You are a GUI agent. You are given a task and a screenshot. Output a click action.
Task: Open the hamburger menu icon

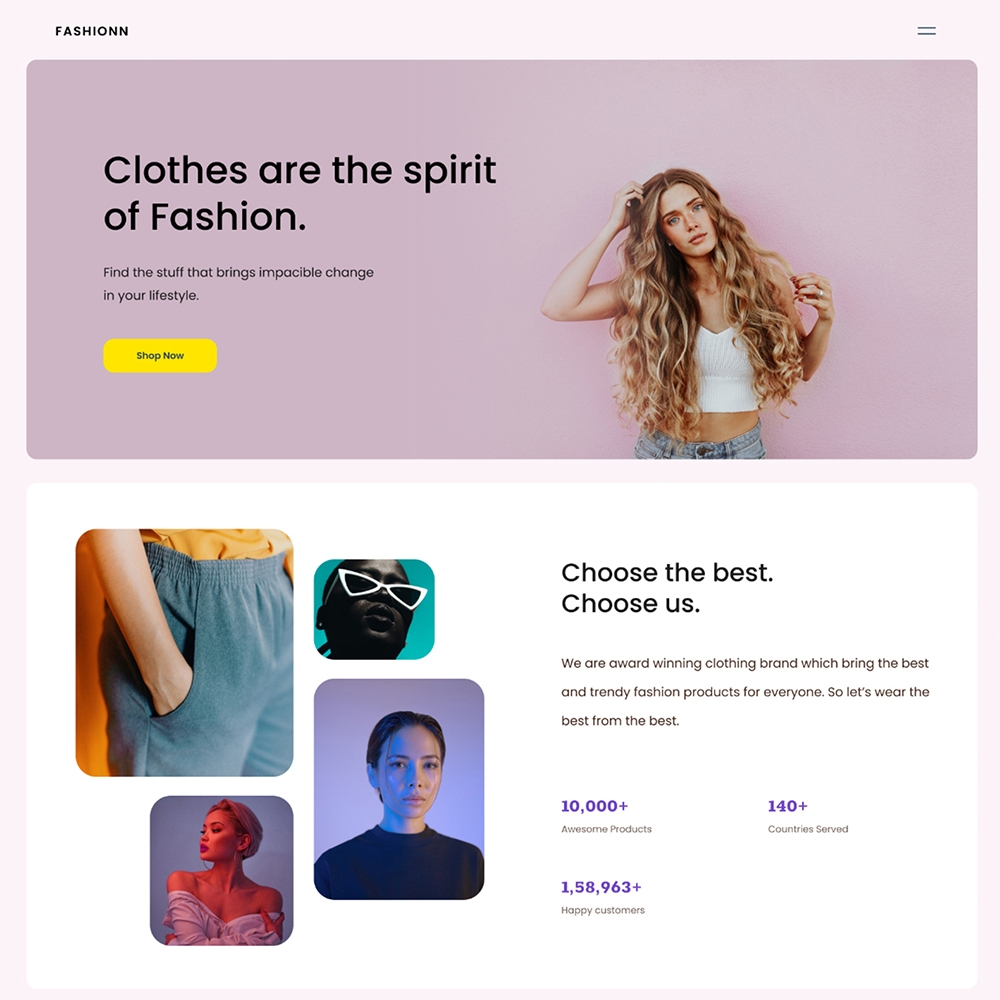pyautogui.click(x=926, y=31)
